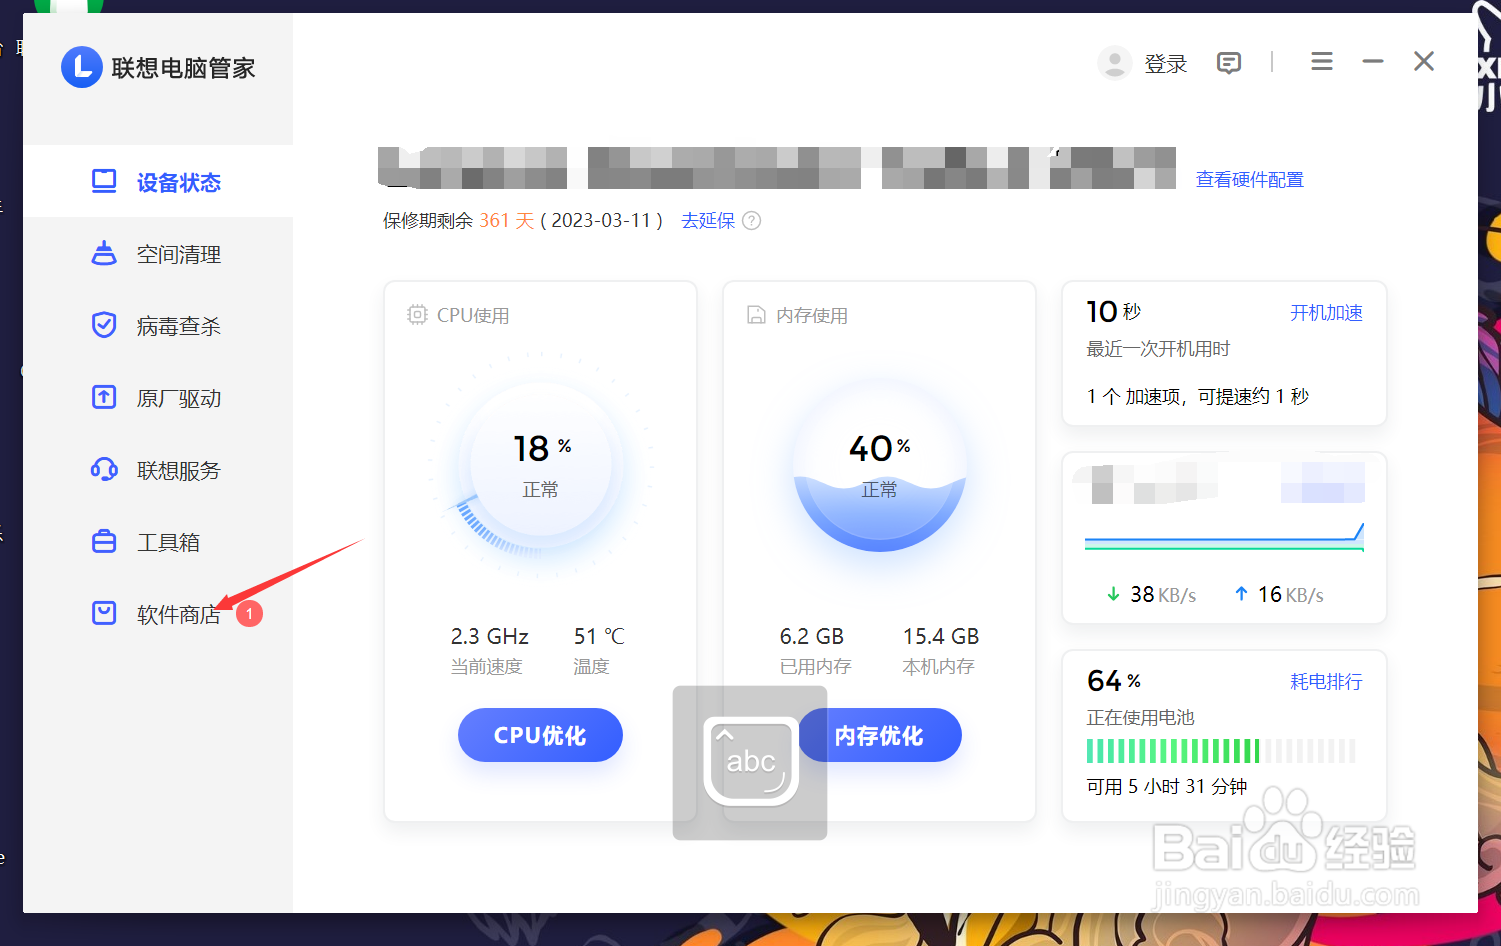This screenshot has height=946, width=1501.
Task: Click the feedback message icon in title bar
Action: coord(1228,62)
